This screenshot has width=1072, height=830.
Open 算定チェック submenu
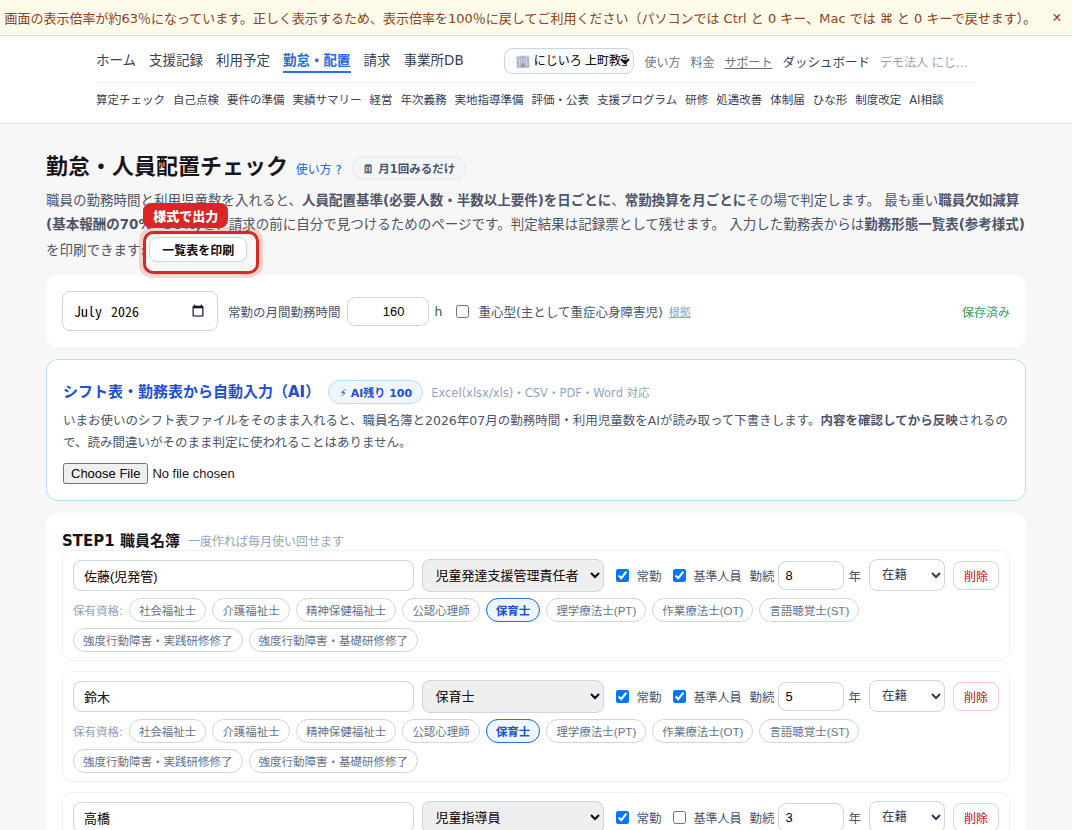130,100
